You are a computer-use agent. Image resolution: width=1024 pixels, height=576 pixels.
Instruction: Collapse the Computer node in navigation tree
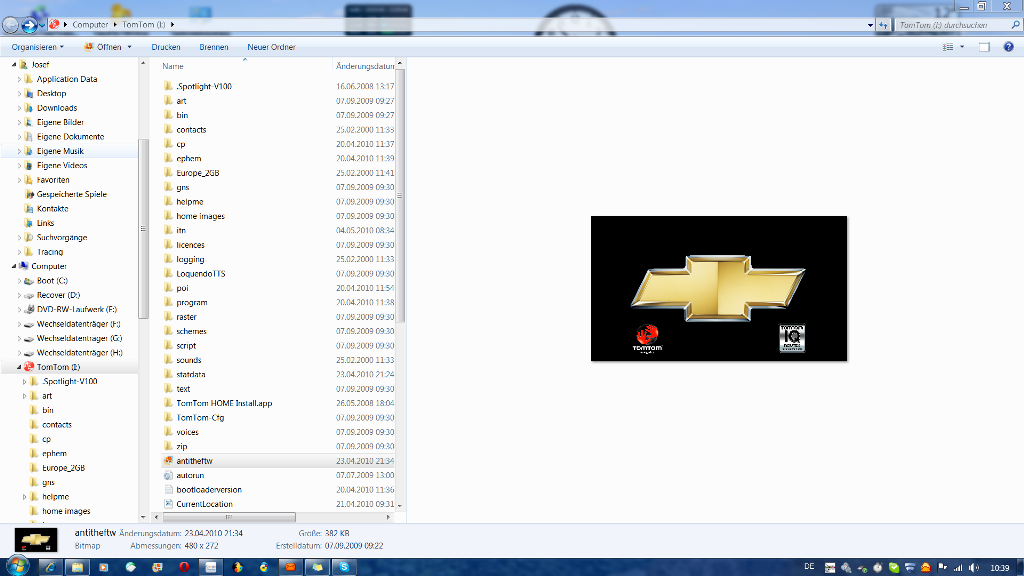click(14, 266)
